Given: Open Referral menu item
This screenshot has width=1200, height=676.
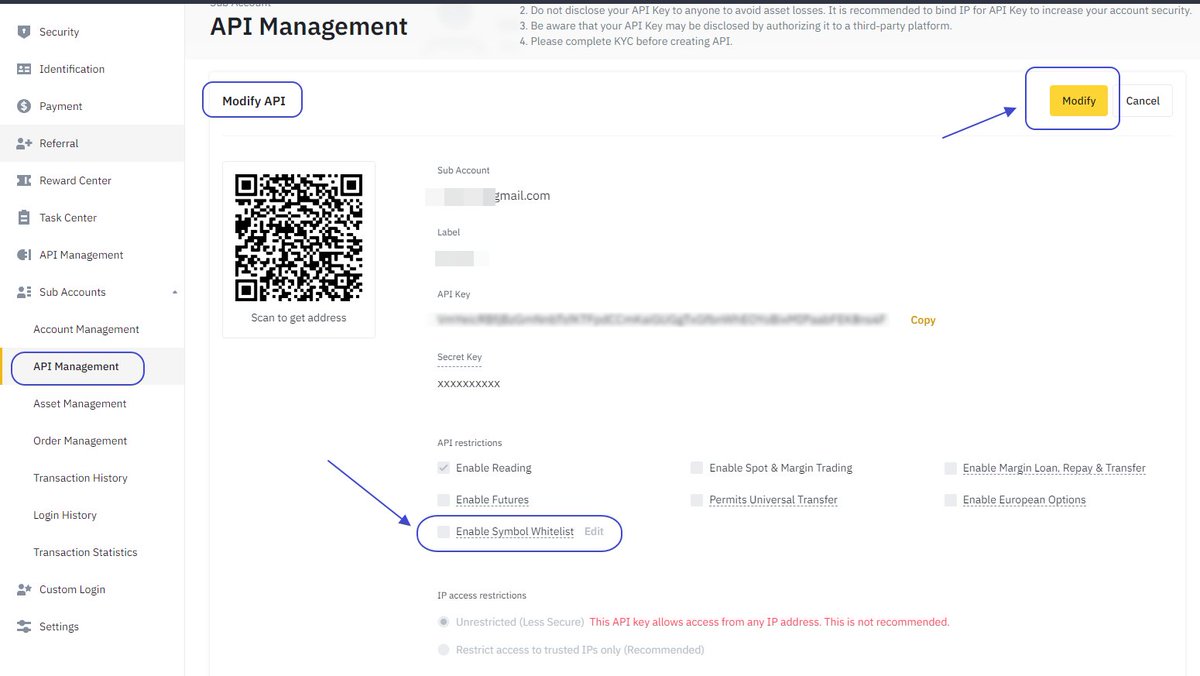Looking at the screenshot, I should (x=59, y=143).
